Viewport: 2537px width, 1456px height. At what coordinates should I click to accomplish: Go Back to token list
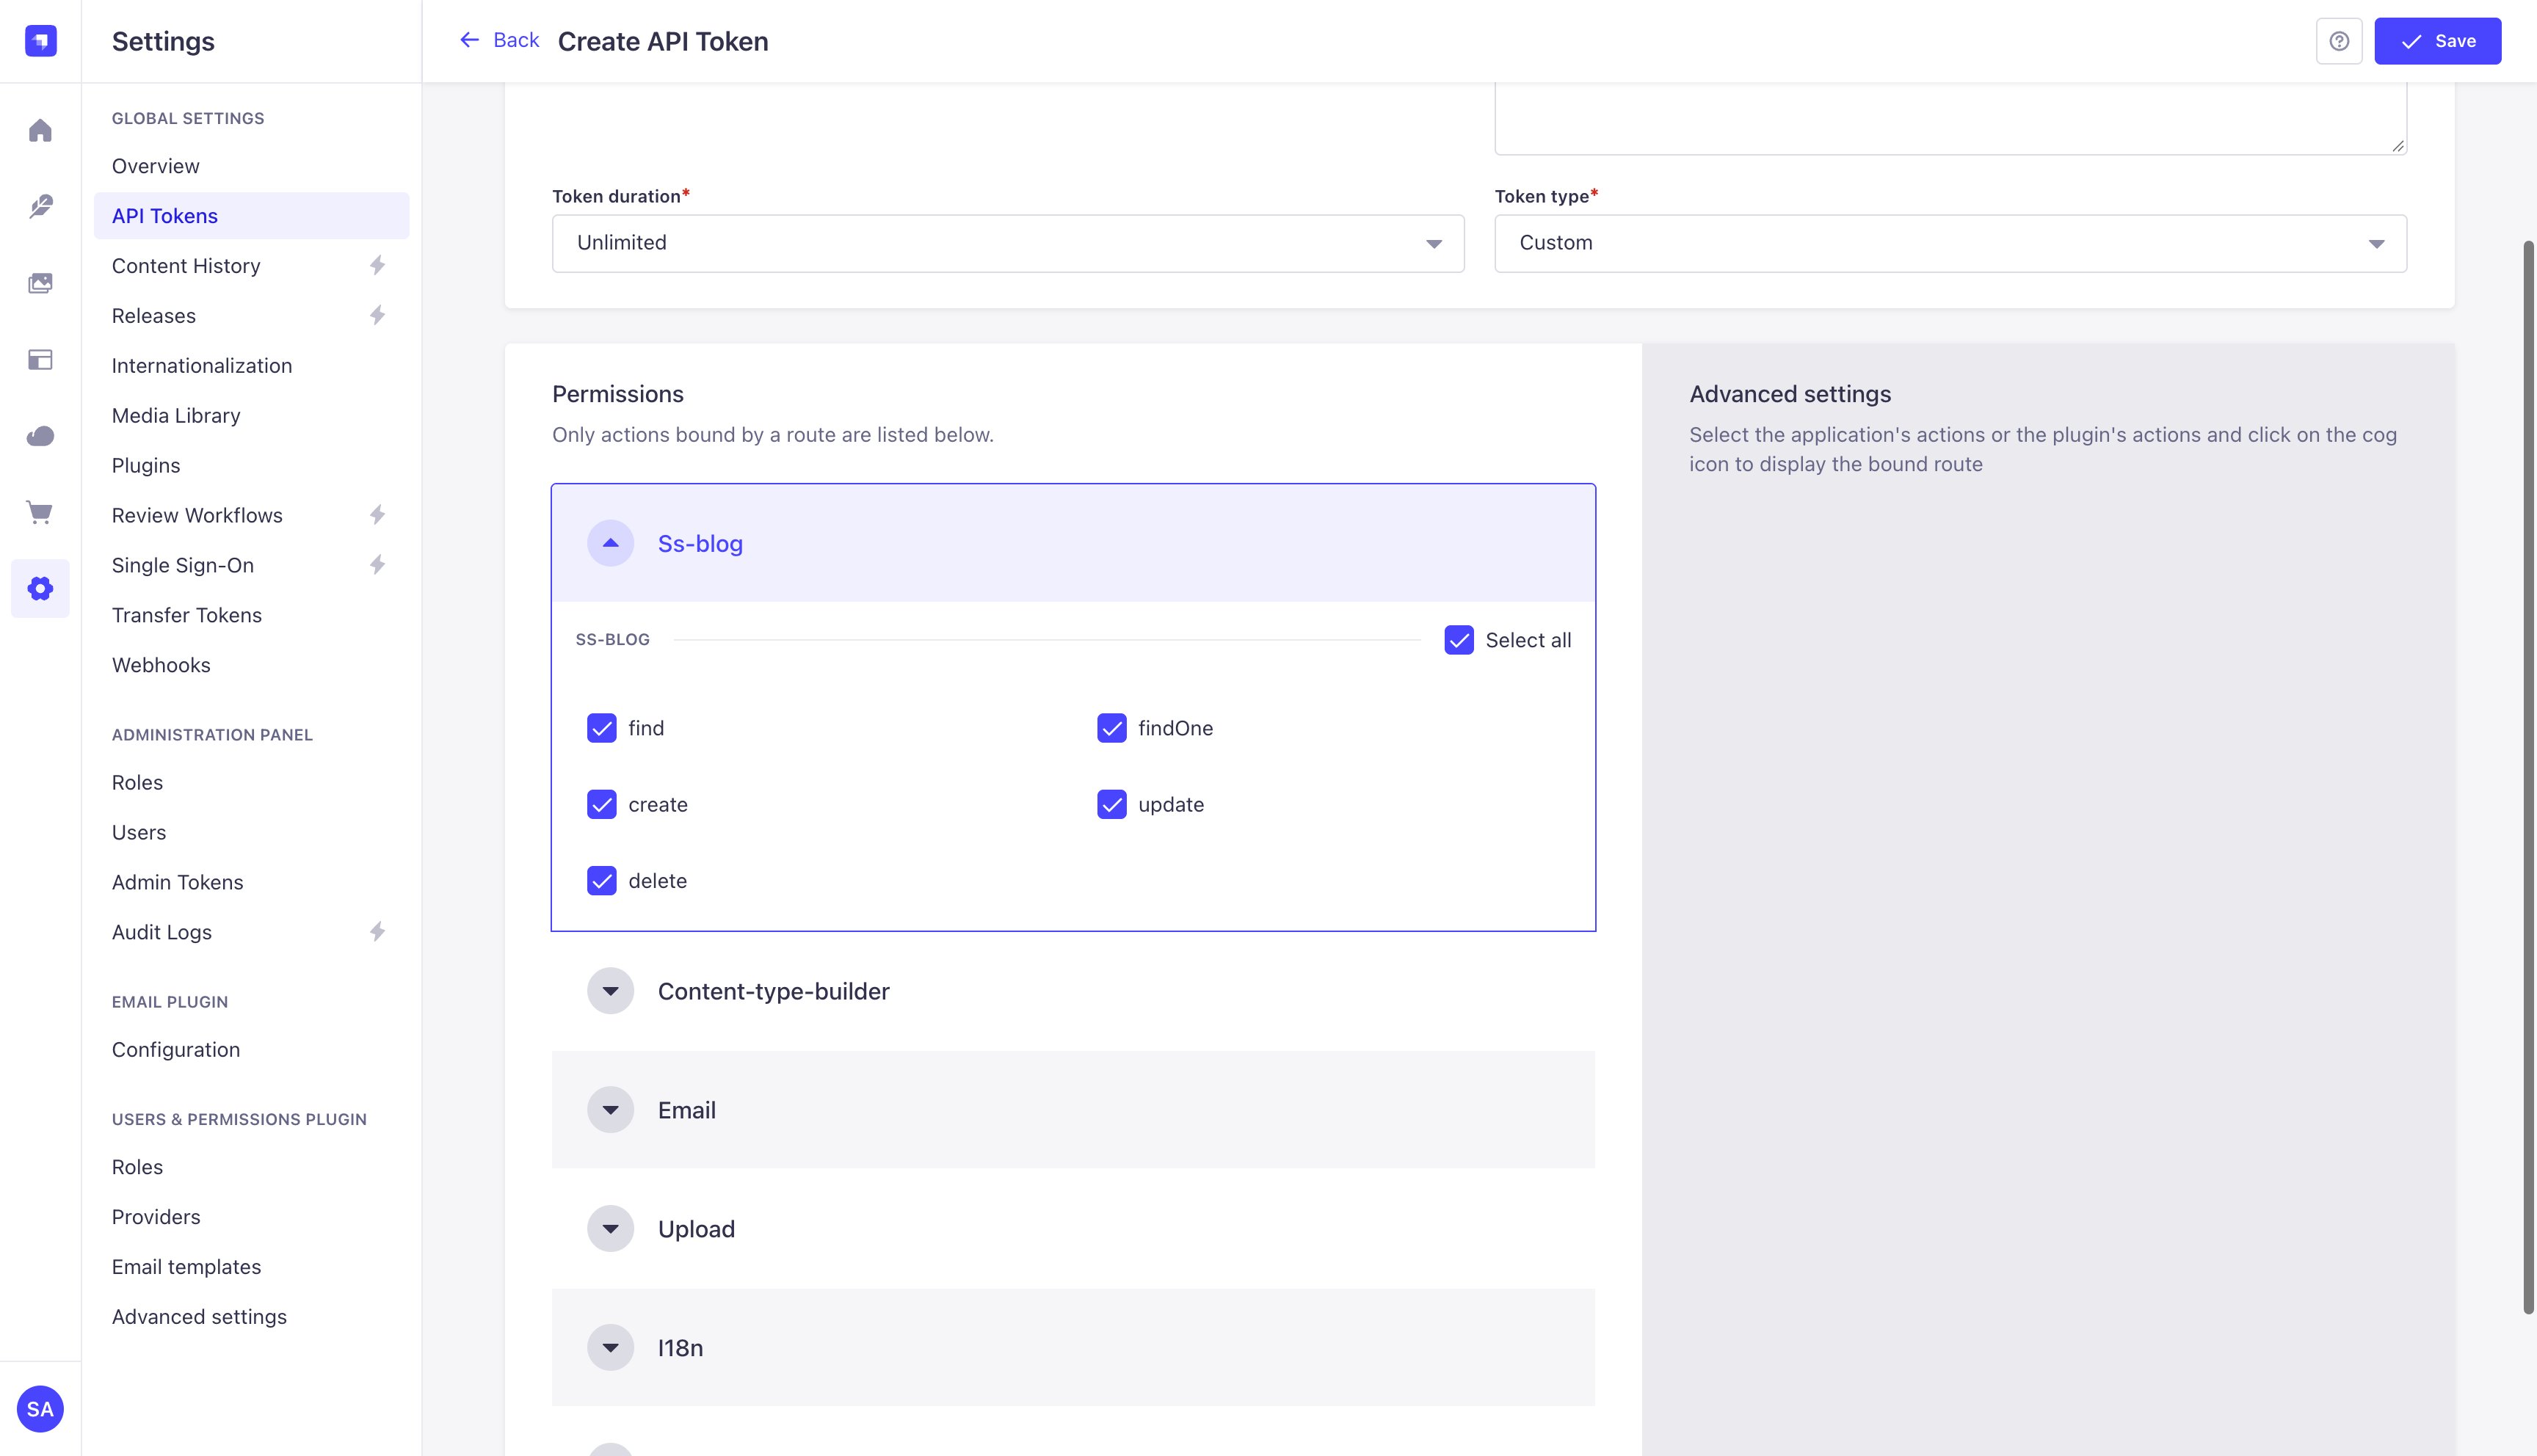pyautogui.click(x=499, y=40)
